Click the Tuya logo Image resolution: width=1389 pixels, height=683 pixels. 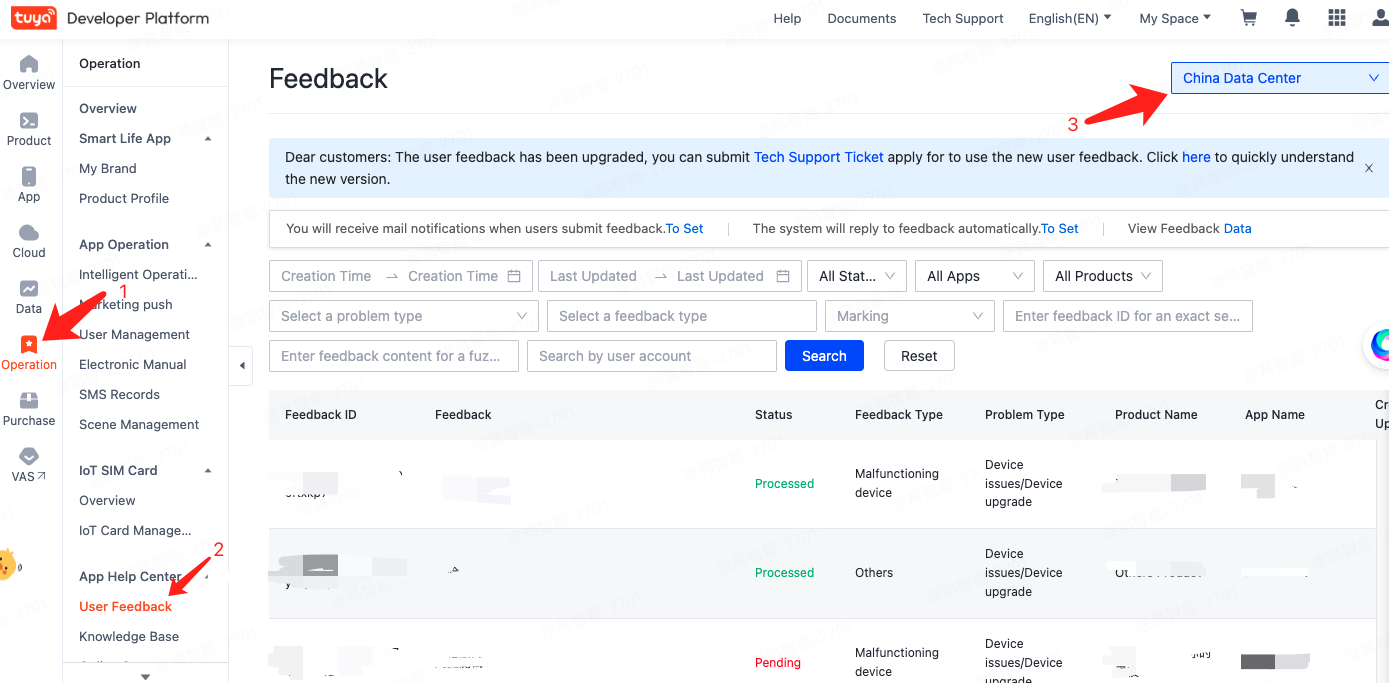(x=33, y=18)
